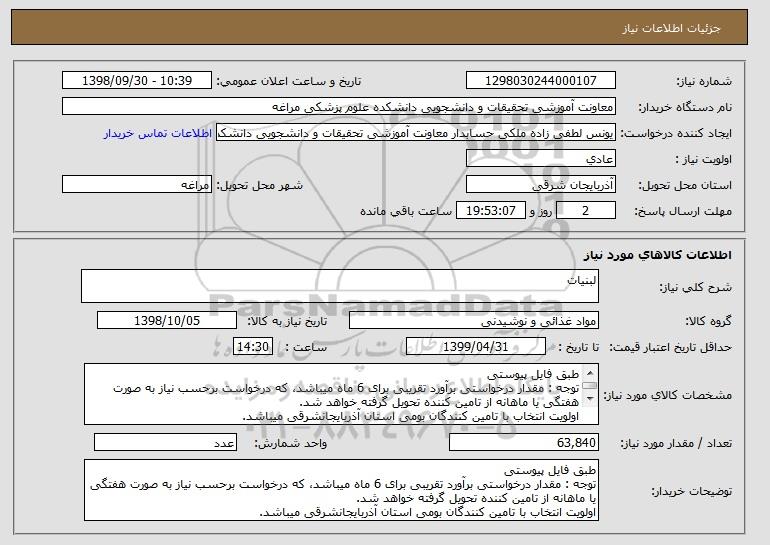Click the label شماره نیاز
The image size is (770, 545).
click(704, 81)
